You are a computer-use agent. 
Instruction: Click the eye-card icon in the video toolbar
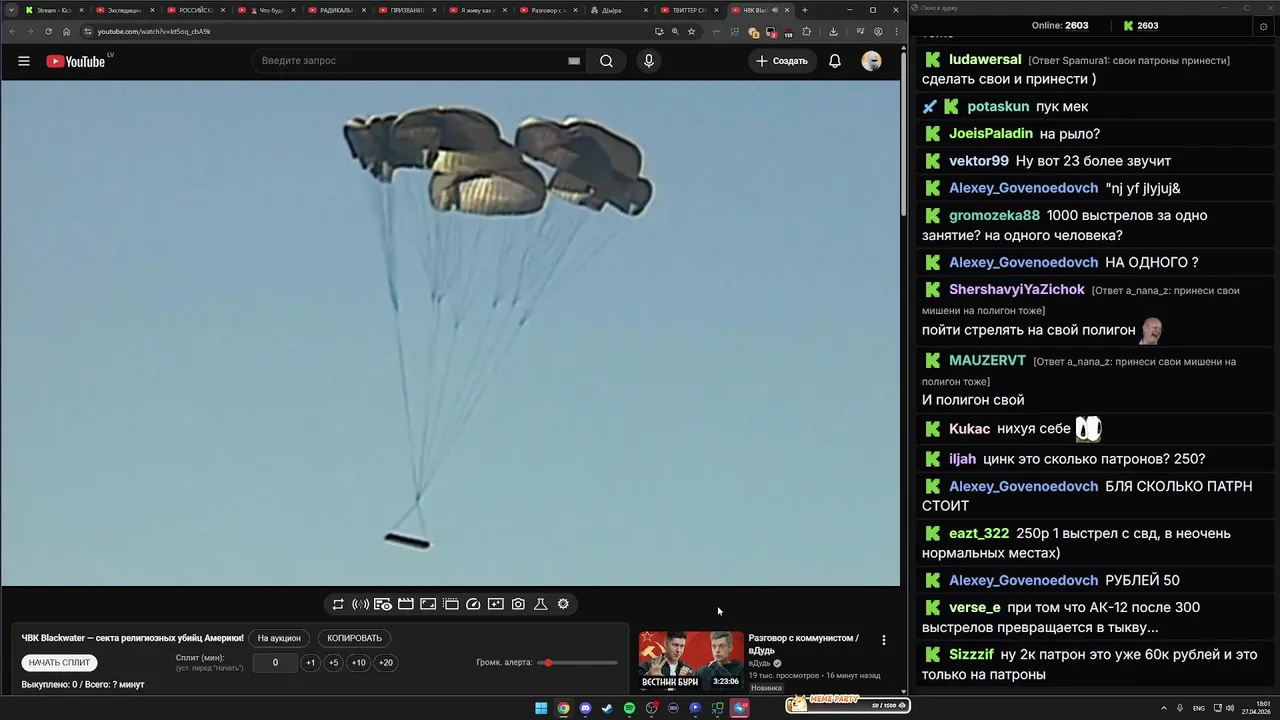tap(383, 604)
